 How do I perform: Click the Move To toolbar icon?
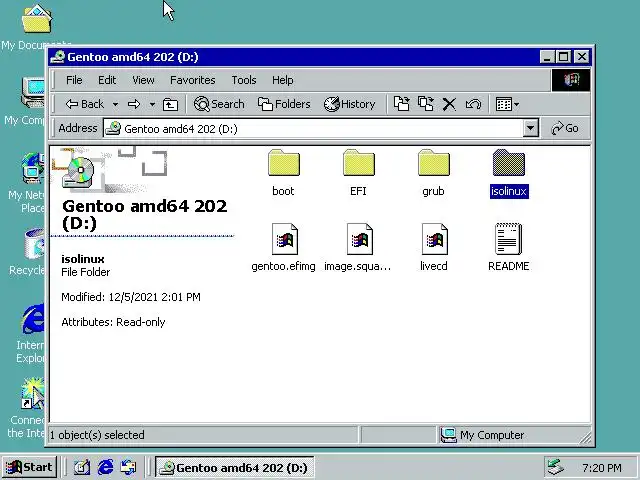pyautogui.click(x=402, y=104)
